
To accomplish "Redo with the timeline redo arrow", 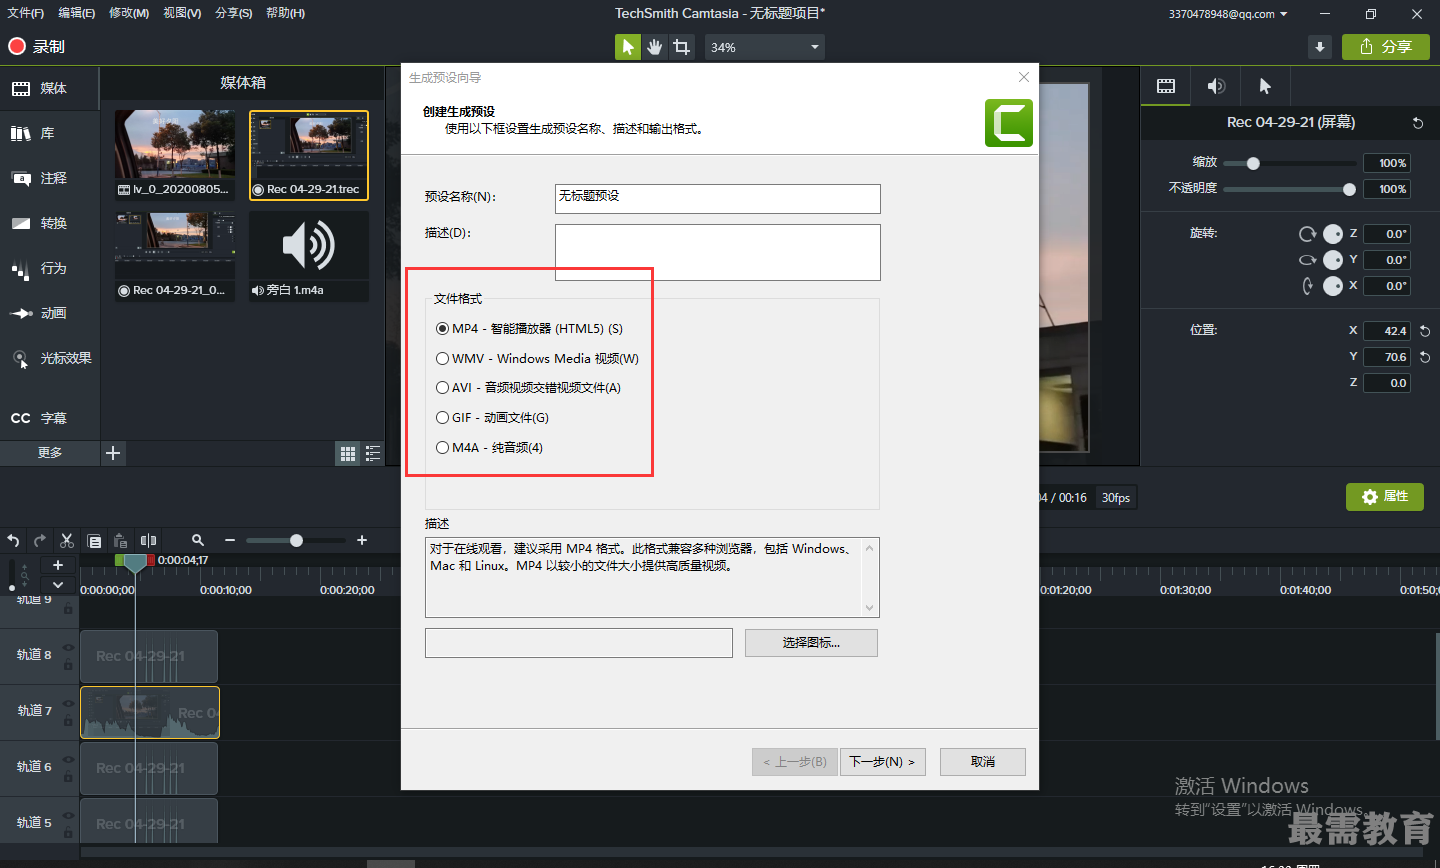I will coord(40,541).
